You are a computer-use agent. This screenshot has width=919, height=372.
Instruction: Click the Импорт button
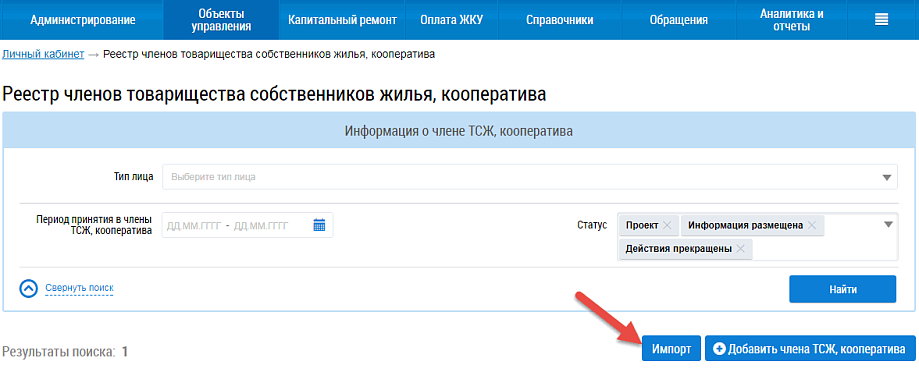(672, 349)
